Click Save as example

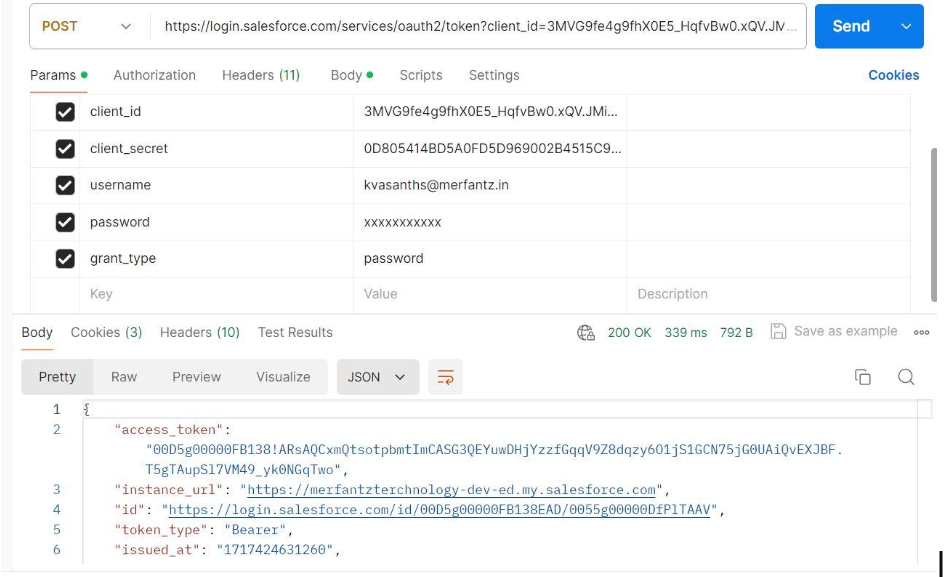(x=845, y=332)
